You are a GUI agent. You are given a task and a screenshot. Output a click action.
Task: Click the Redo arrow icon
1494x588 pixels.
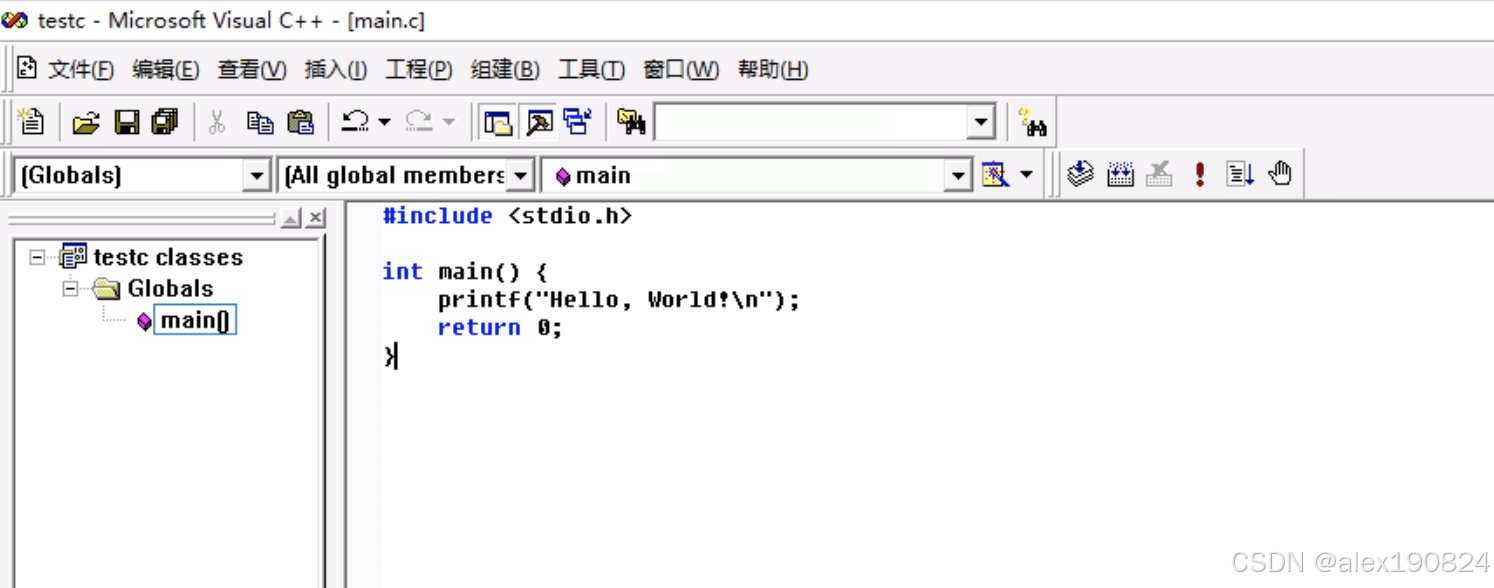pyautogui.click(x=419, y=122)
